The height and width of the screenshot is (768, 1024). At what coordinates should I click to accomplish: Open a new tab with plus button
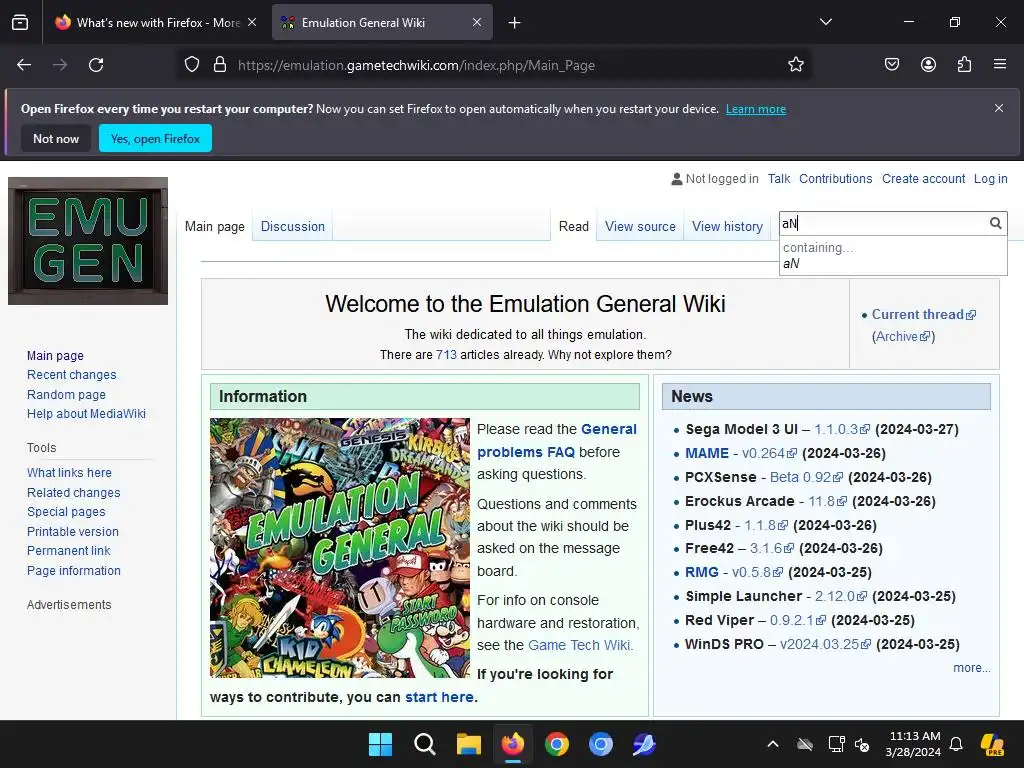coord(515,23)
